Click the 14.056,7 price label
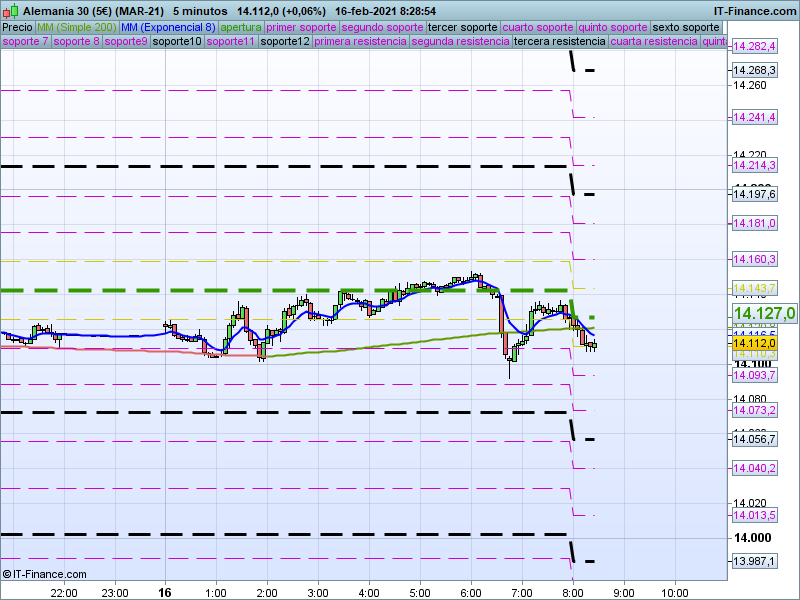The image size is (800, 600). pos(754,439)
